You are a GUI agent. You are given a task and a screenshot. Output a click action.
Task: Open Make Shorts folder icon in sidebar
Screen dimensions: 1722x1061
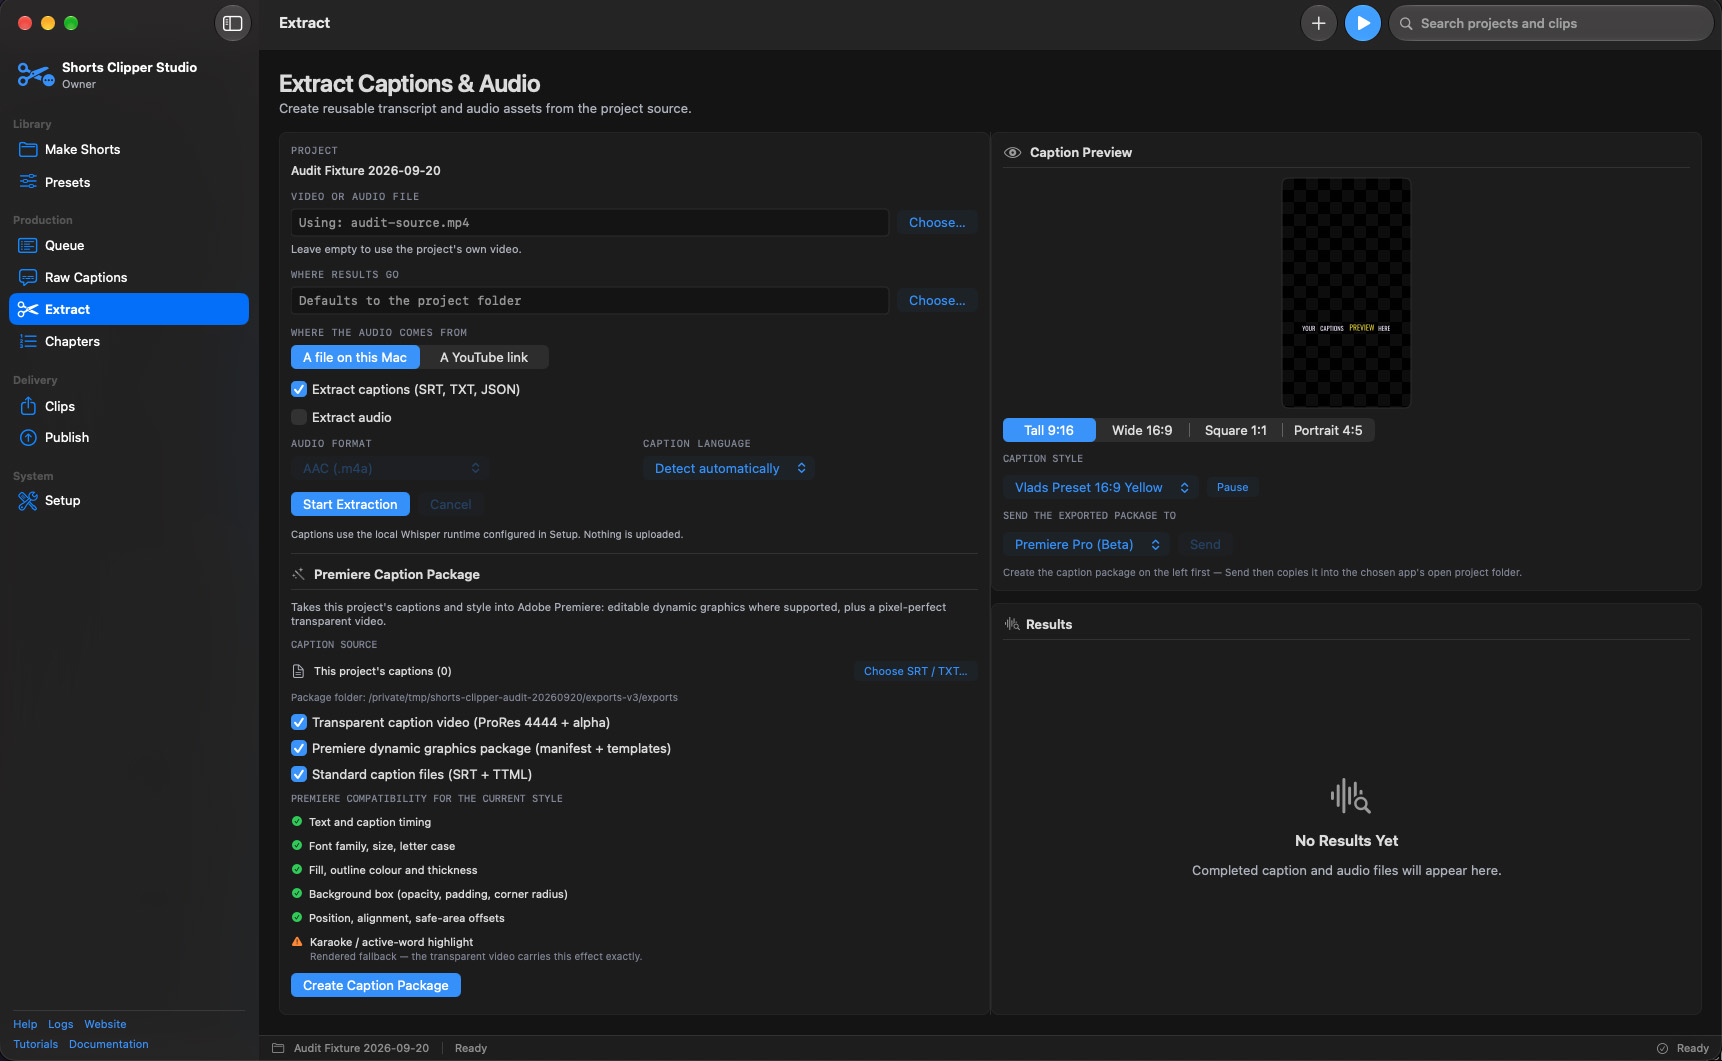click(28, 149)
